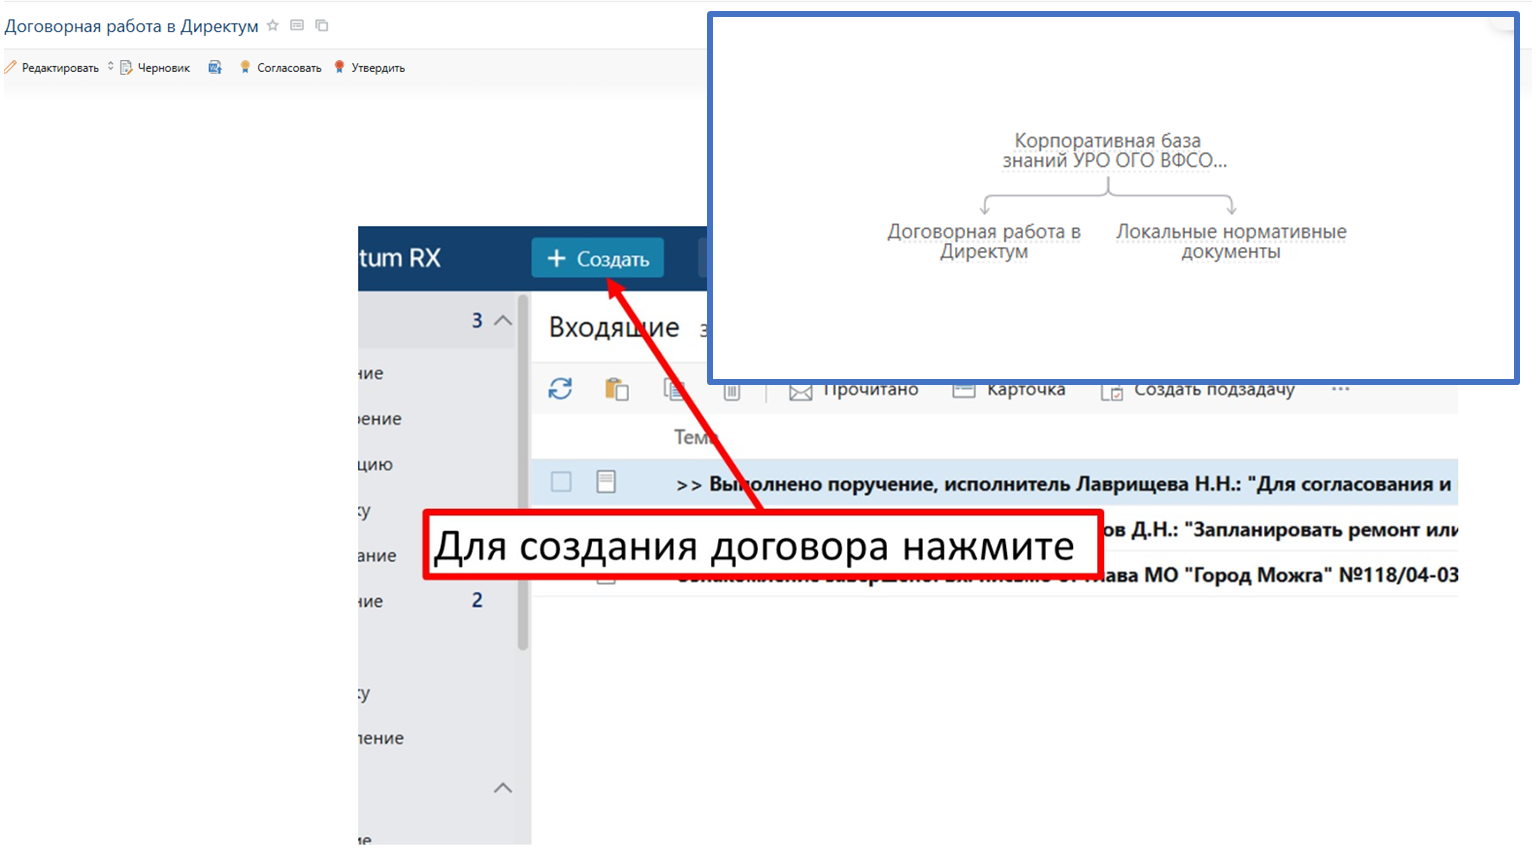The height and width of the screenshot is (864, 1536).
Task: Click the Создать button
Action: pos(598,259)
